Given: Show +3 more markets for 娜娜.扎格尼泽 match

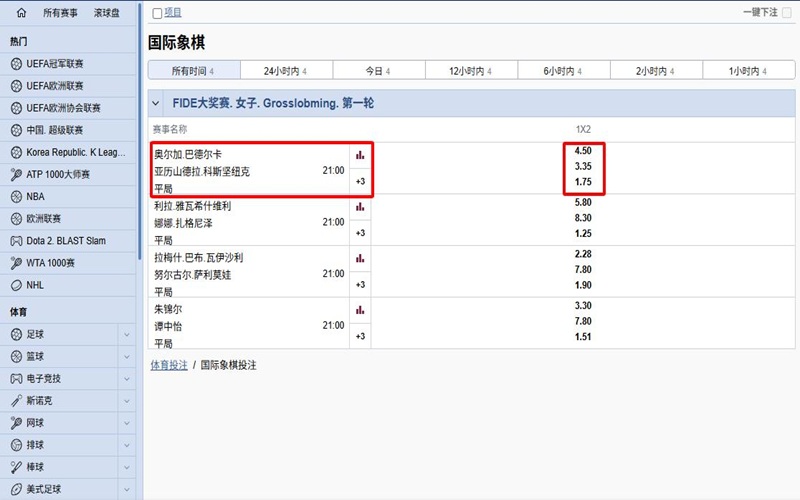Looking at the screenshot, I should (360, 233).
